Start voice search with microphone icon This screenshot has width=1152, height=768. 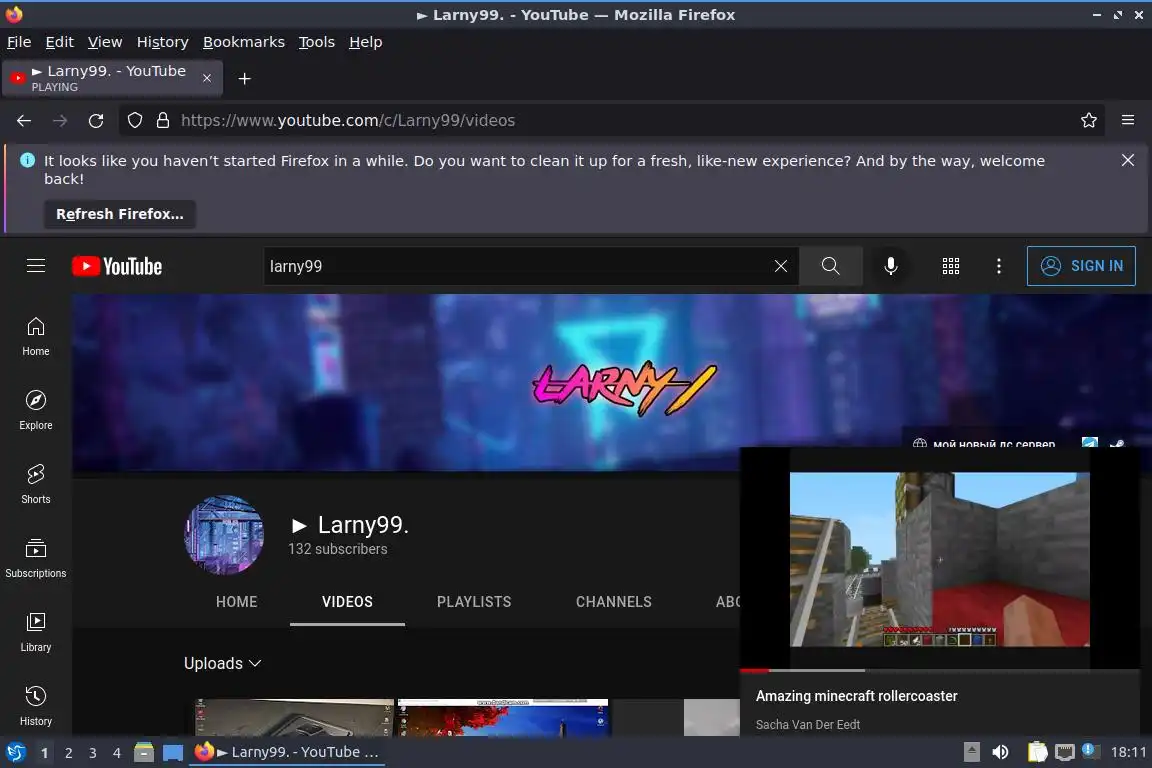(890, 266)
